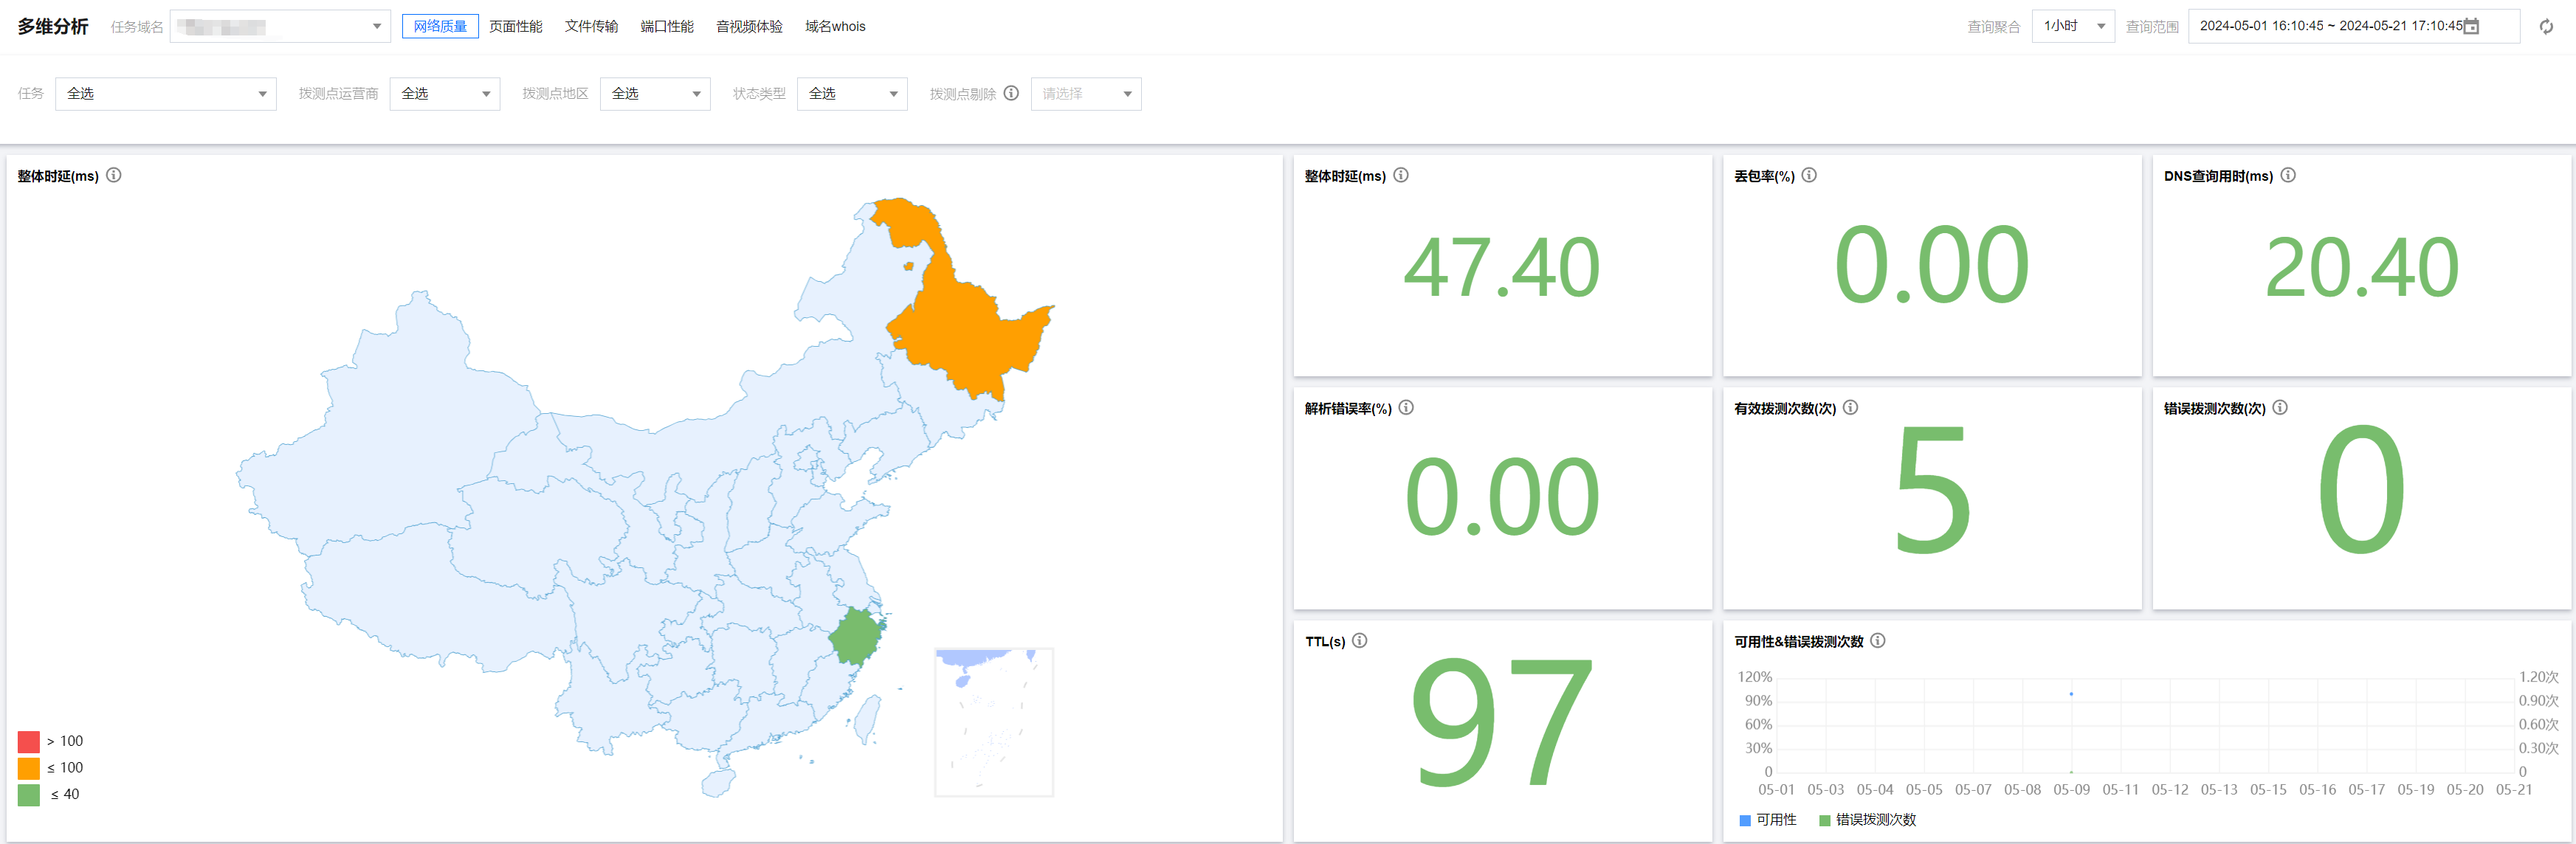This screenshot has width=2576, height=844.
Task: Switch to the 页面性能 tab
Action: click(x=515, y=27)
